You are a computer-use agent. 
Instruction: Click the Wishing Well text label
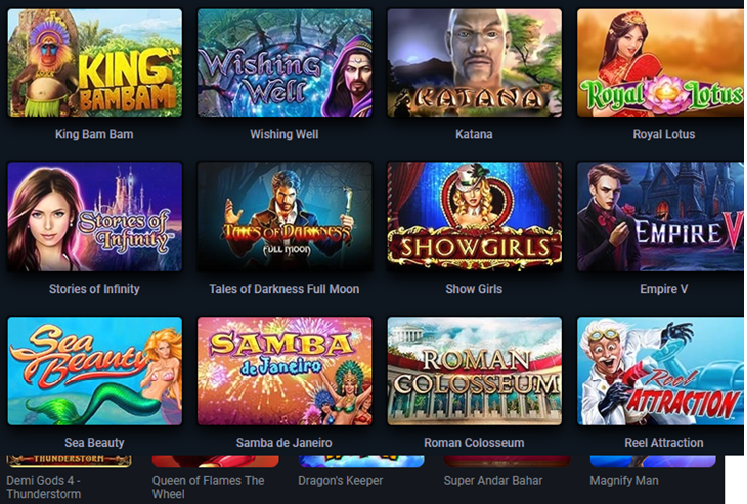click(x=284, y=134)
